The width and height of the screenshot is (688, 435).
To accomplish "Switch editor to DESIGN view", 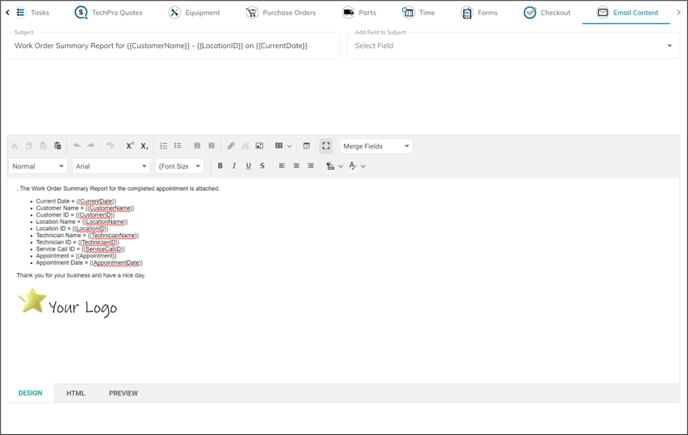I will click(x=30, y=393).
